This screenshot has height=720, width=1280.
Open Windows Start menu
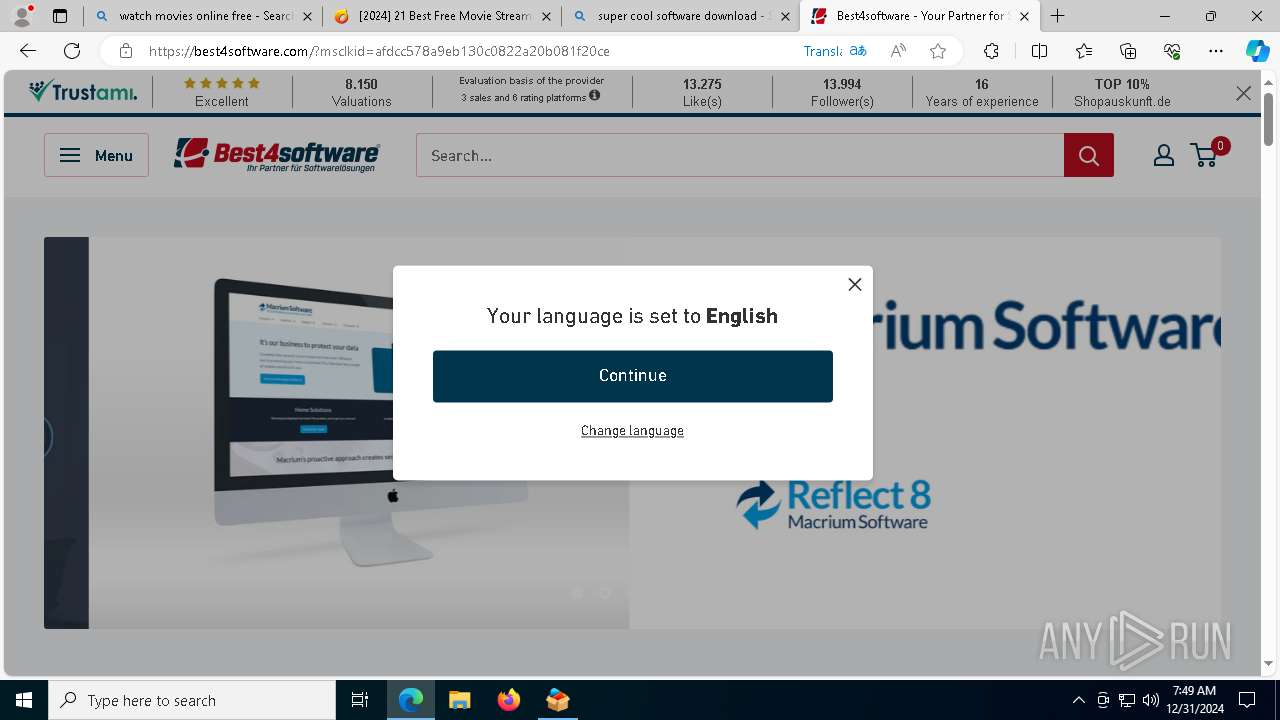(x=24, y=700)
